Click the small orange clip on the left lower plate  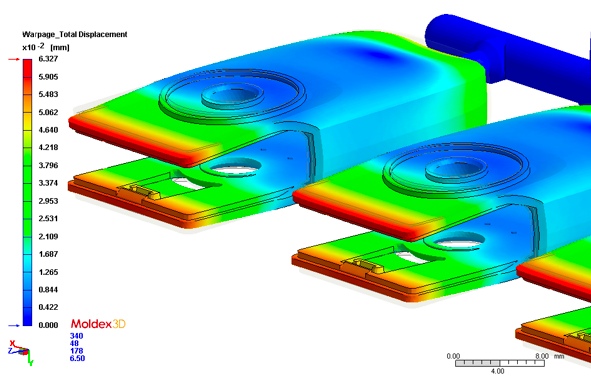[144, 192]
